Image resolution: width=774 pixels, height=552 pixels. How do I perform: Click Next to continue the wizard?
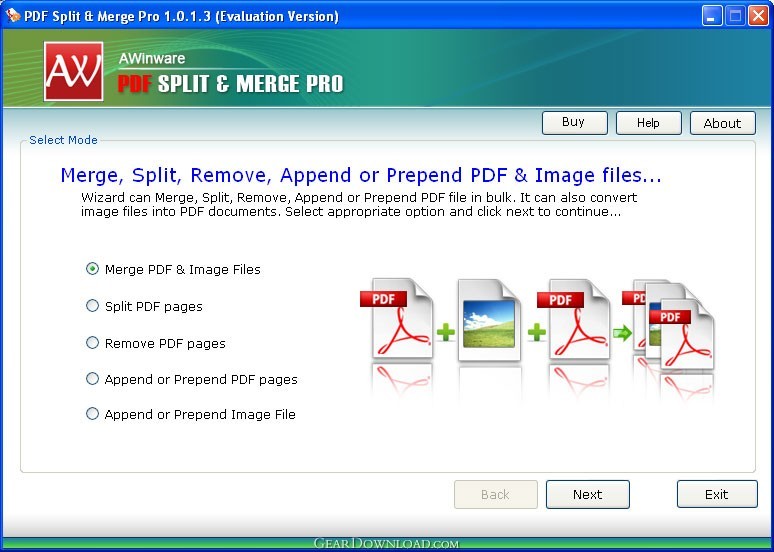[587, 494]
